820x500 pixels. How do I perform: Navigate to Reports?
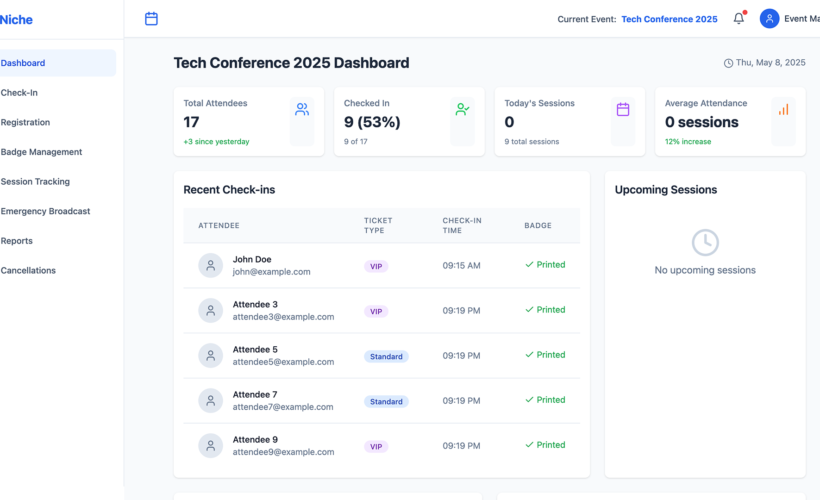pyautogui.click(x=17, y=241)
